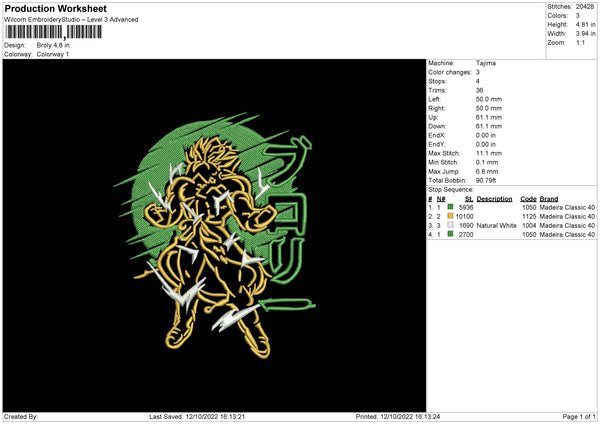Click the Total Bobbin value 90.79ft
The width and height of the screenshot is (600, 424).
tap(486, 181)
